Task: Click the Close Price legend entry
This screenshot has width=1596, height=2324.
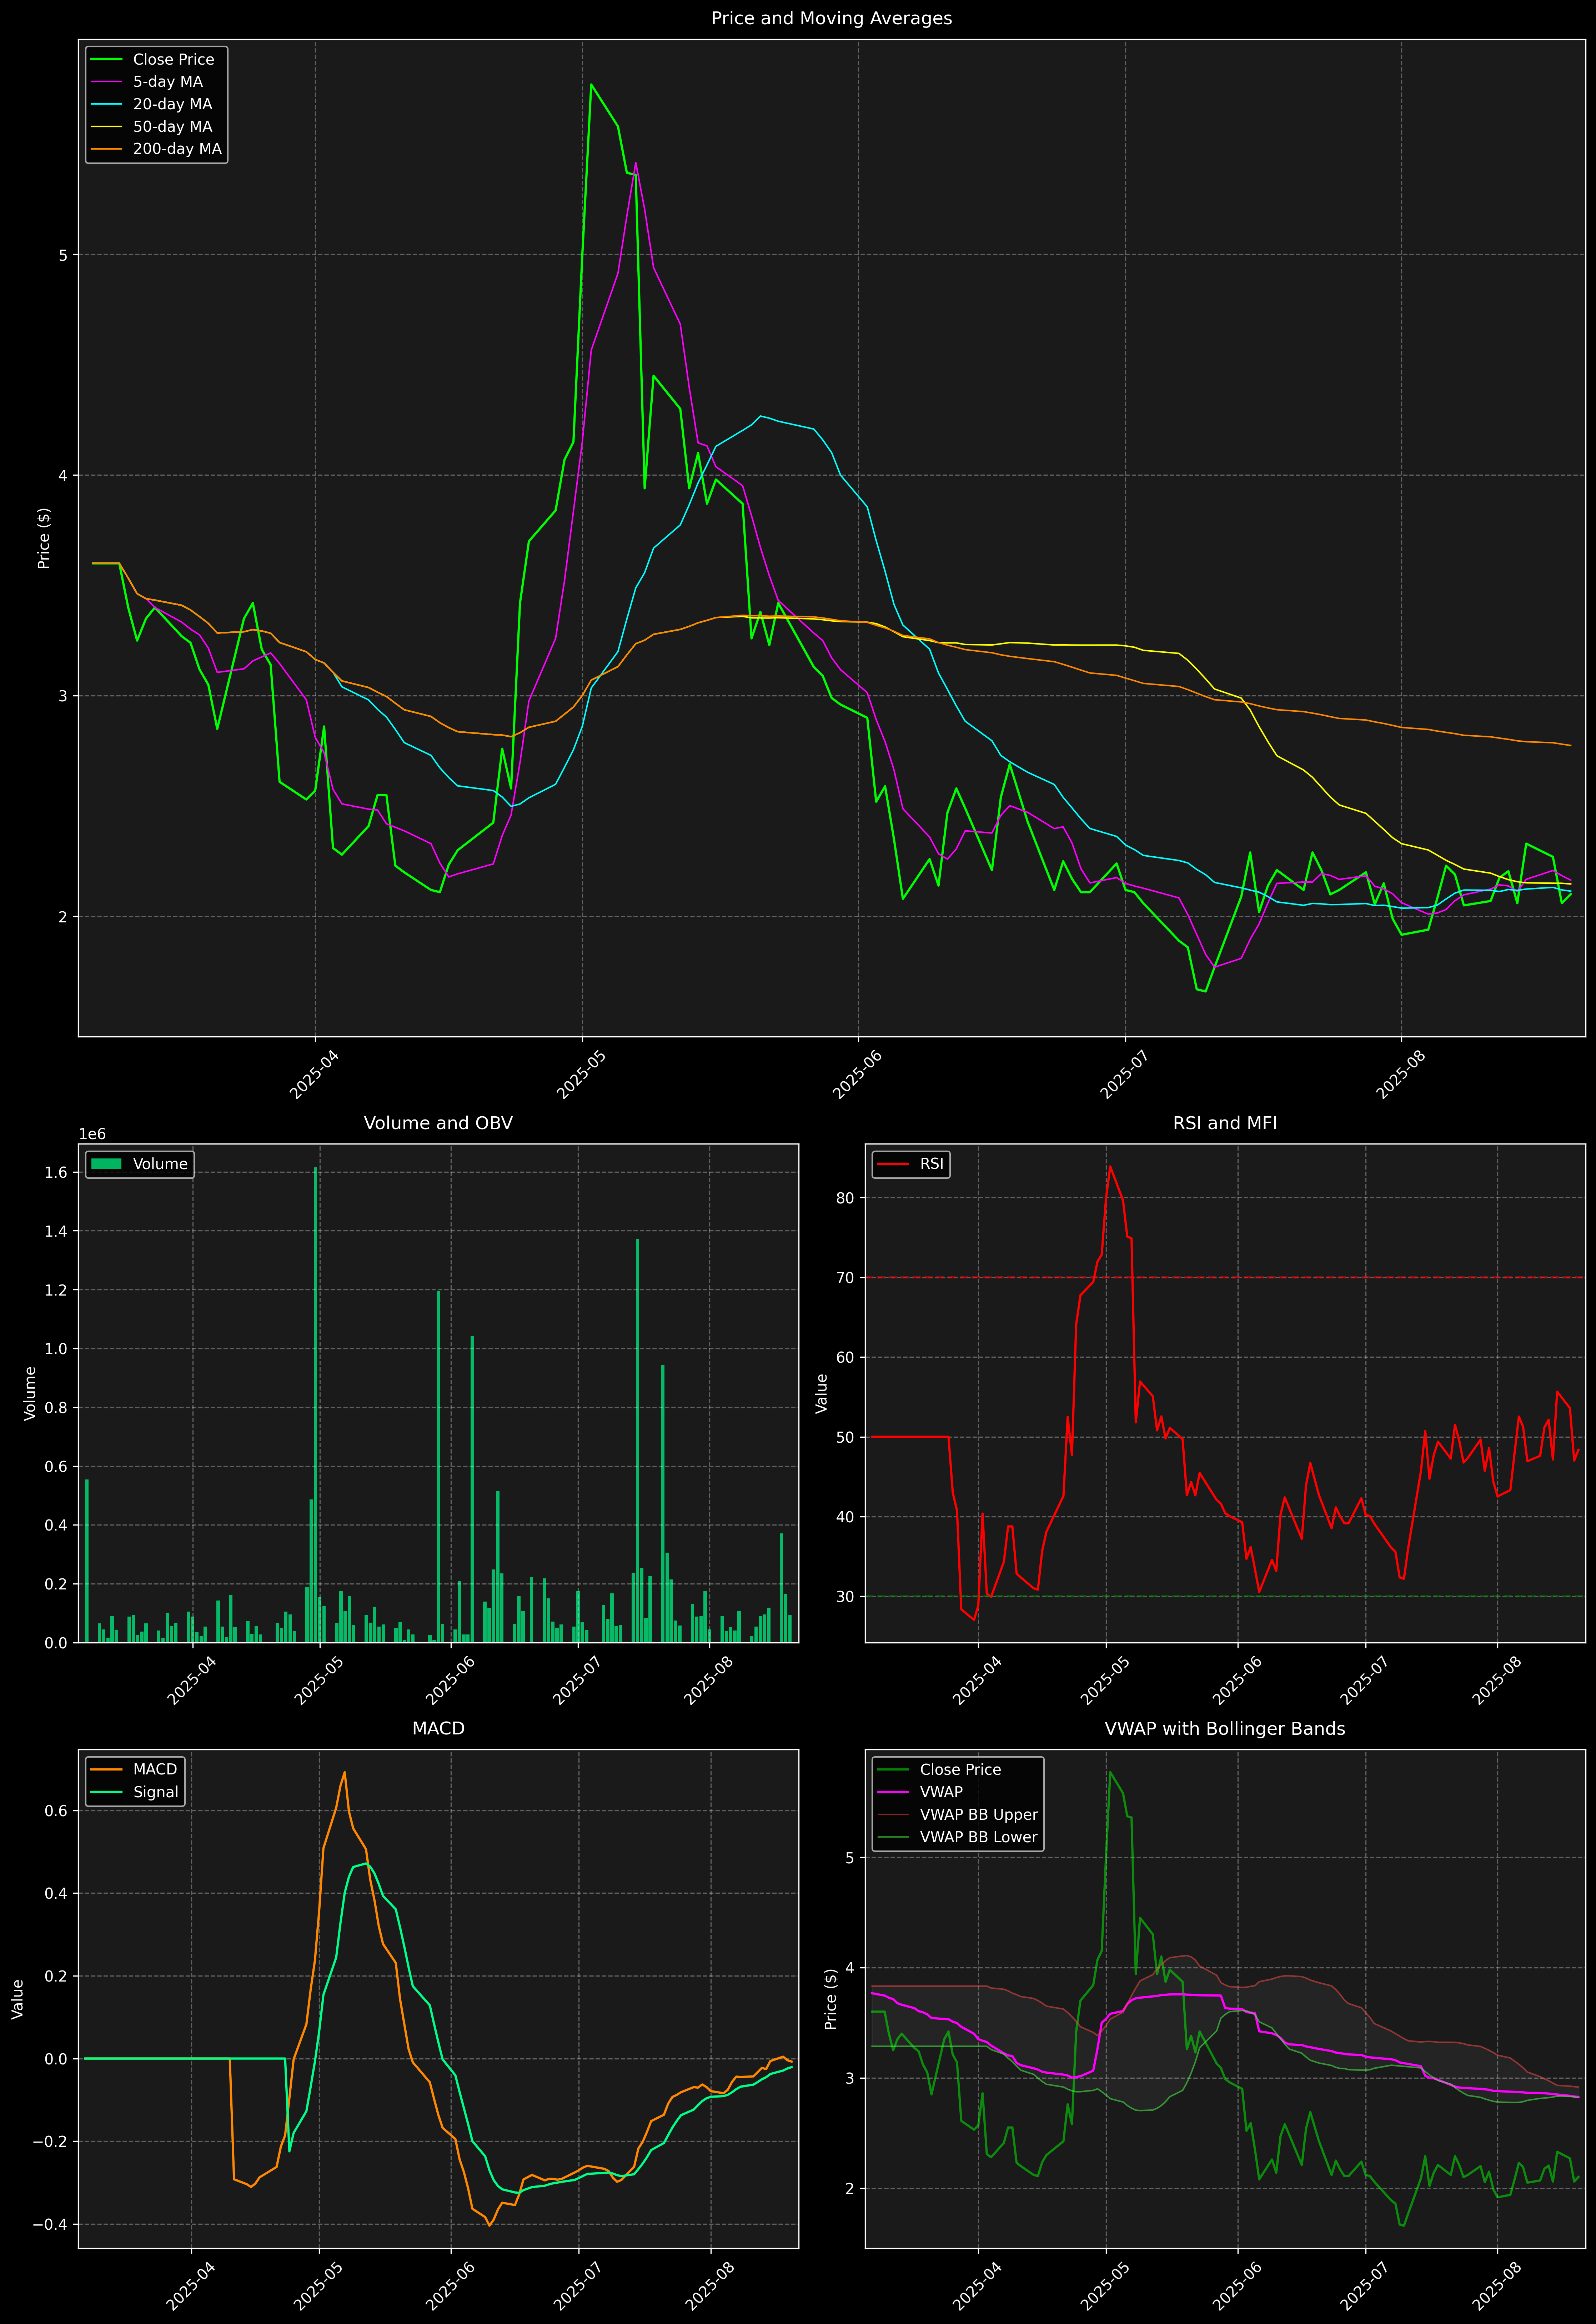Action: point(173,59)
